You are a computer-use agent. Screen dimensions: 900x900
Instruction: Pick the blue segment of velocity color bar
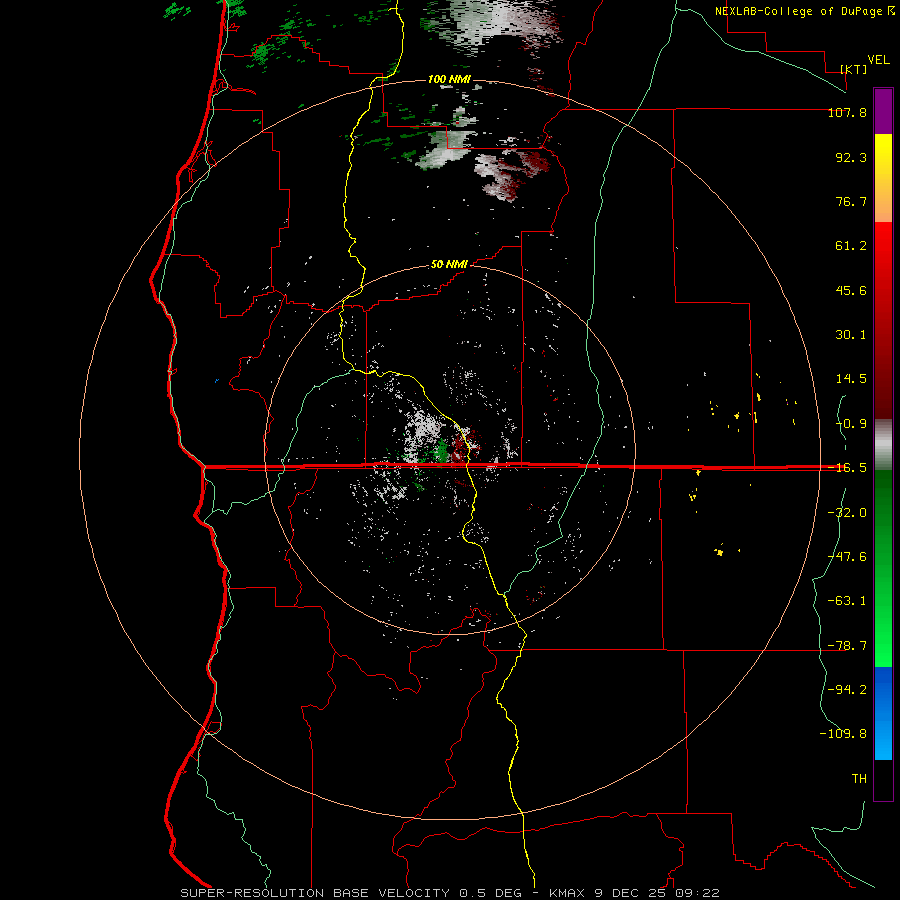point(883,713)
